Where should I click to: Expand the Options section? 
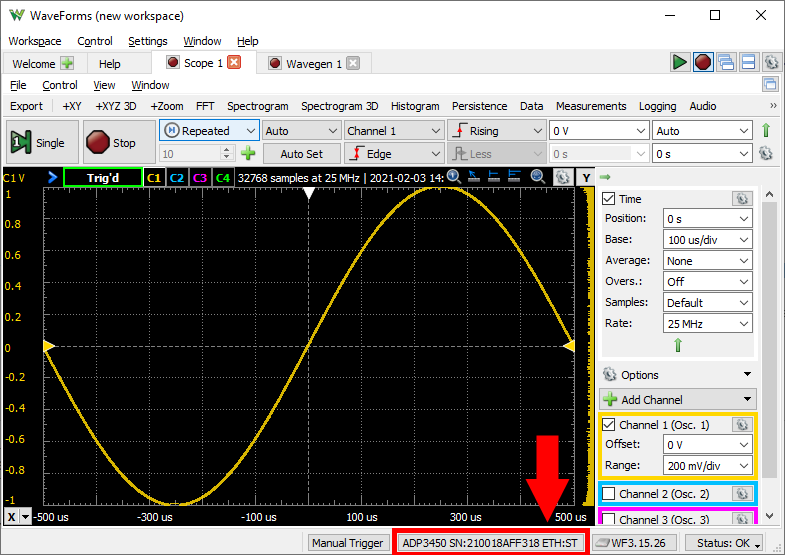[x=678, y=374]
